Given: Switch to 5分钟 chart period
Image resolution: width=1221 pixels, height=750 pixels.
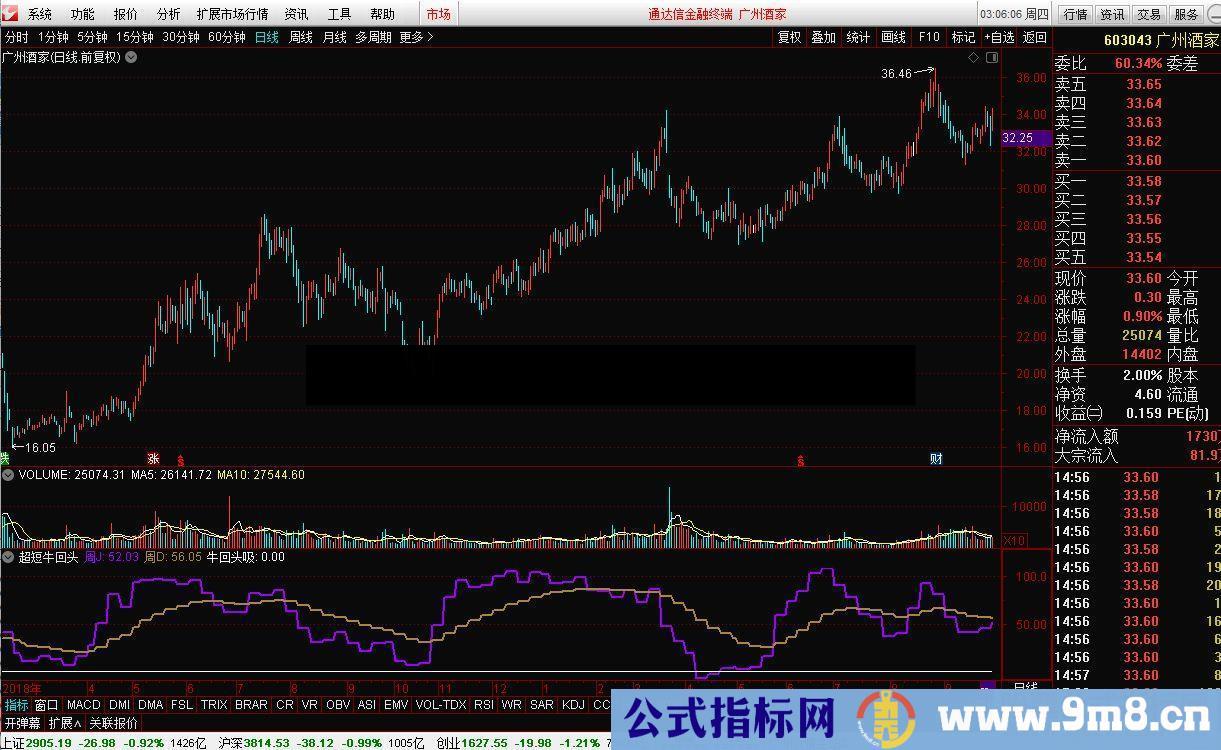Looking at the screenshot, I should 92,37.
